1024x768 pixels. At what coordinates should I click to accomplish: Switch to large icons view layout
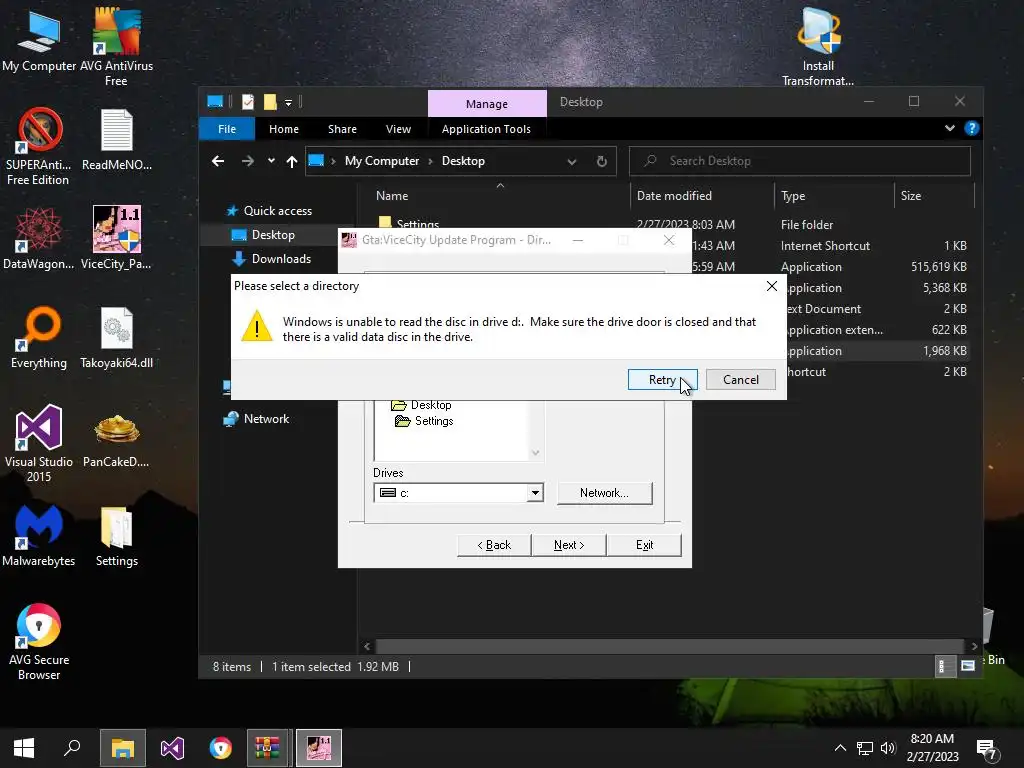[968, 666]
